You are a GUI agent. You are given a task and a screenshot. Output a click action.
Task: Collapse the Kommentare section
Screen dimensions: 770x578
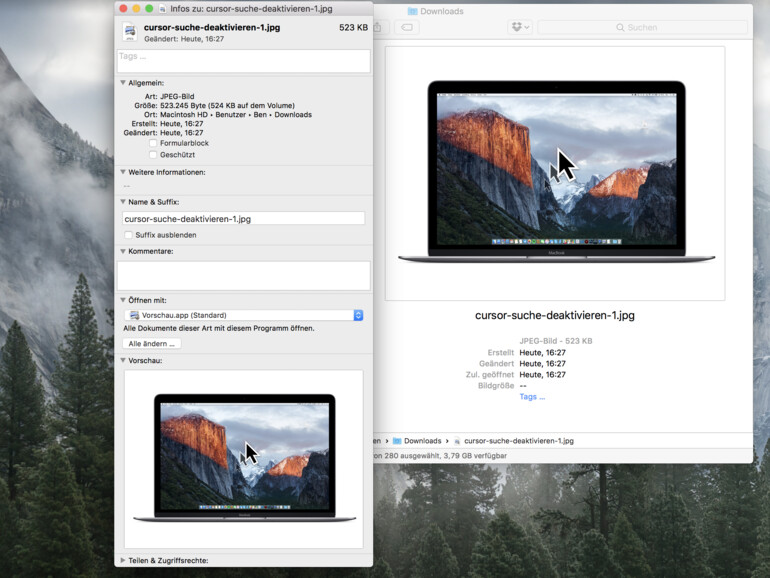click(x=123, y=251)
